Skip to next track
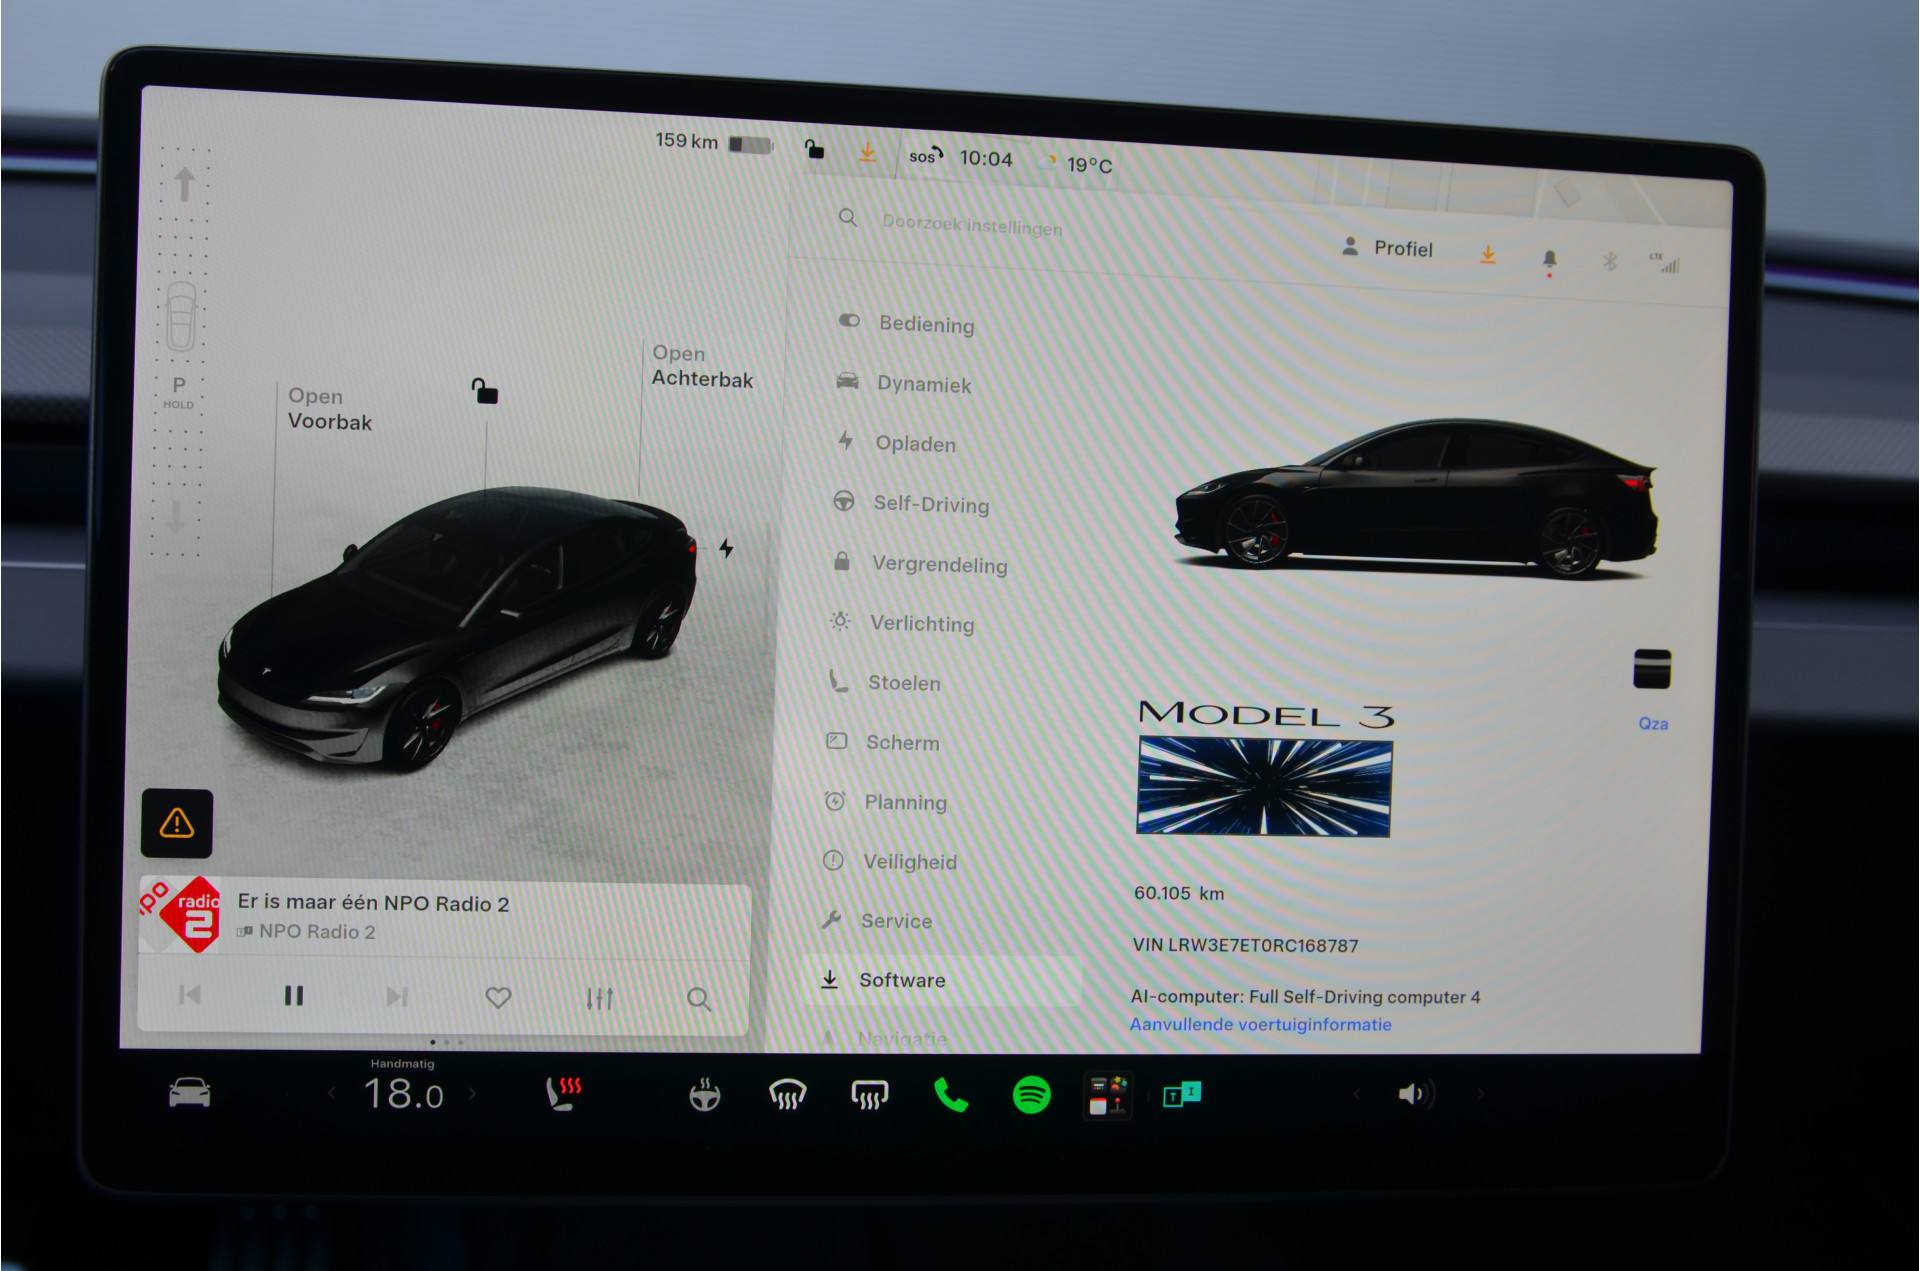1920x1271 pixels. 397,996
